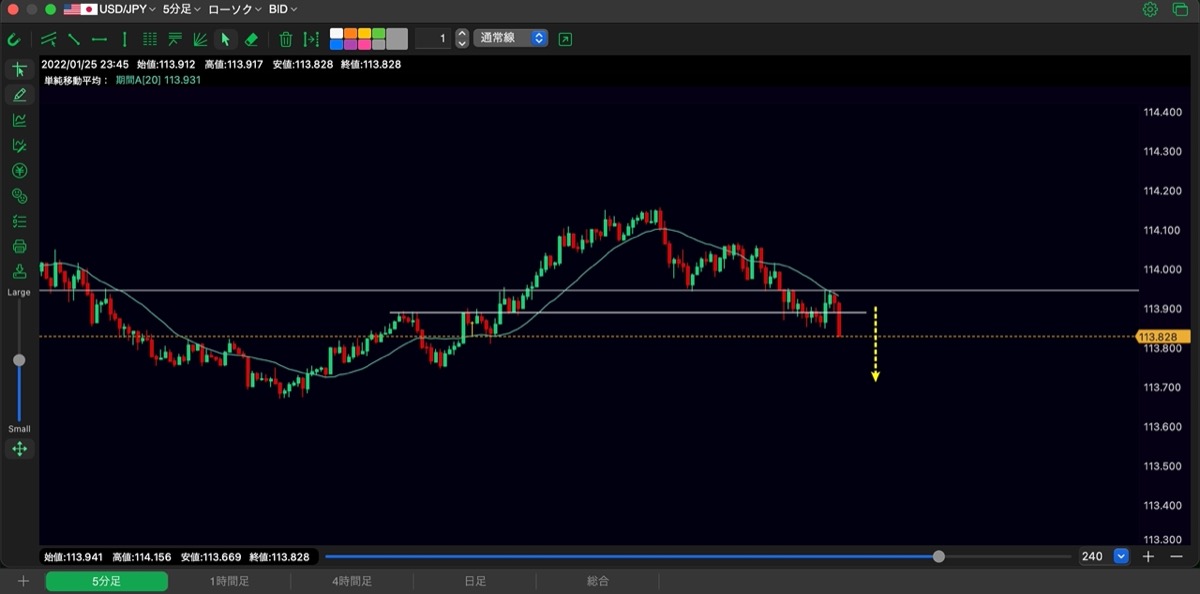The width and height of the screenshot is (1200, 594).
Task: Click the dotted grid lines tool
Action: (x=150, y=39)
